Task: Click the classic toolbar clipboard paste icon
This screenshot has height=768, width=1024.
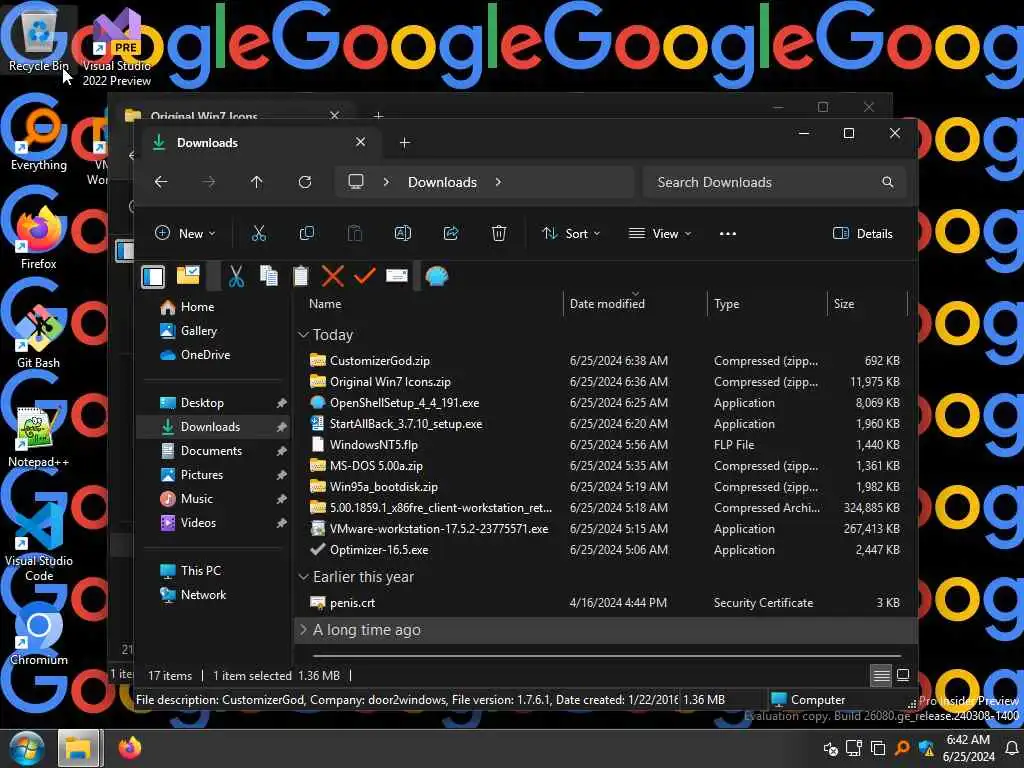Action: [x=300, y=276]
